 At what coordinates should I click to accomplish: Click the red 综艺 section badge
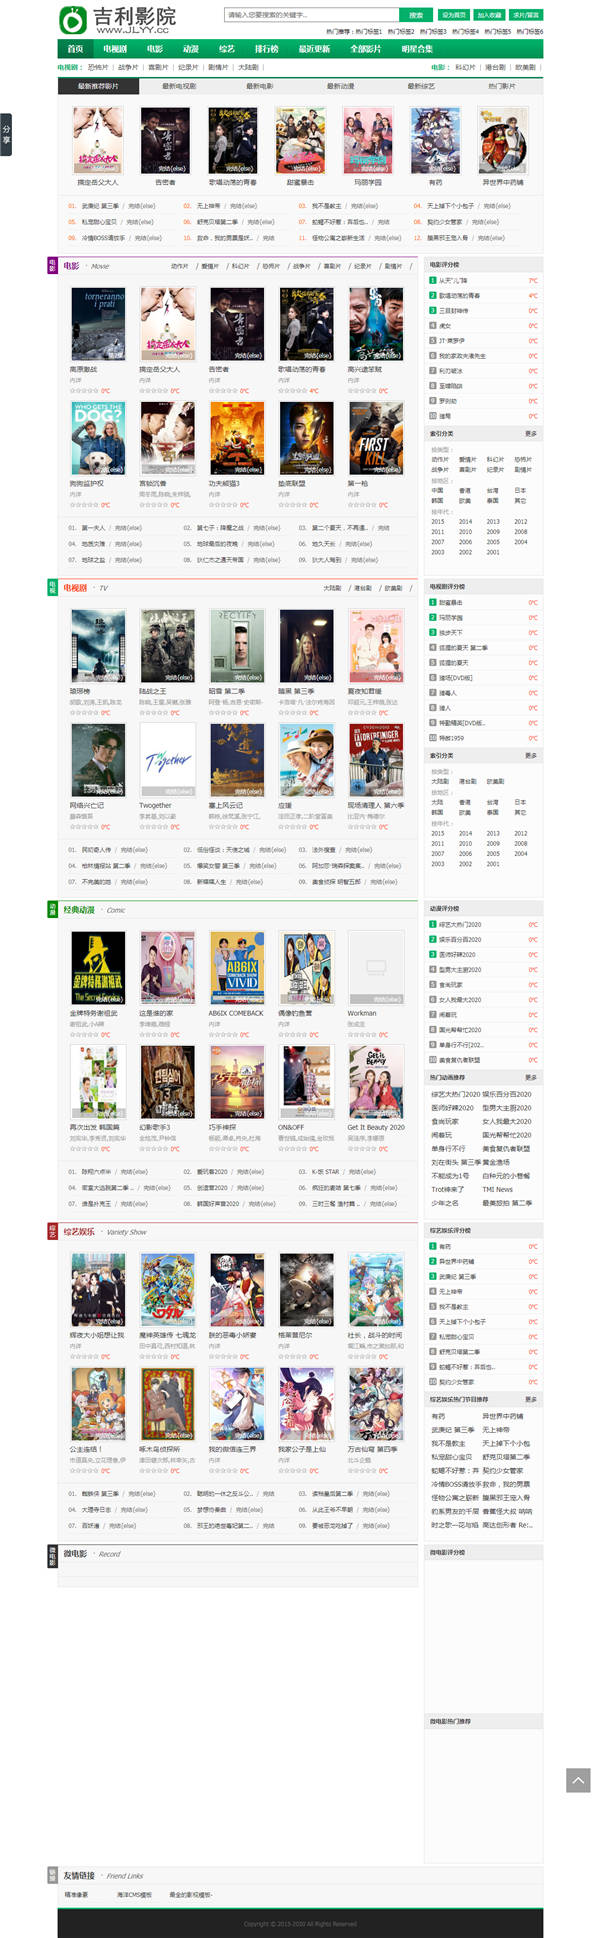click(52, 1231)
